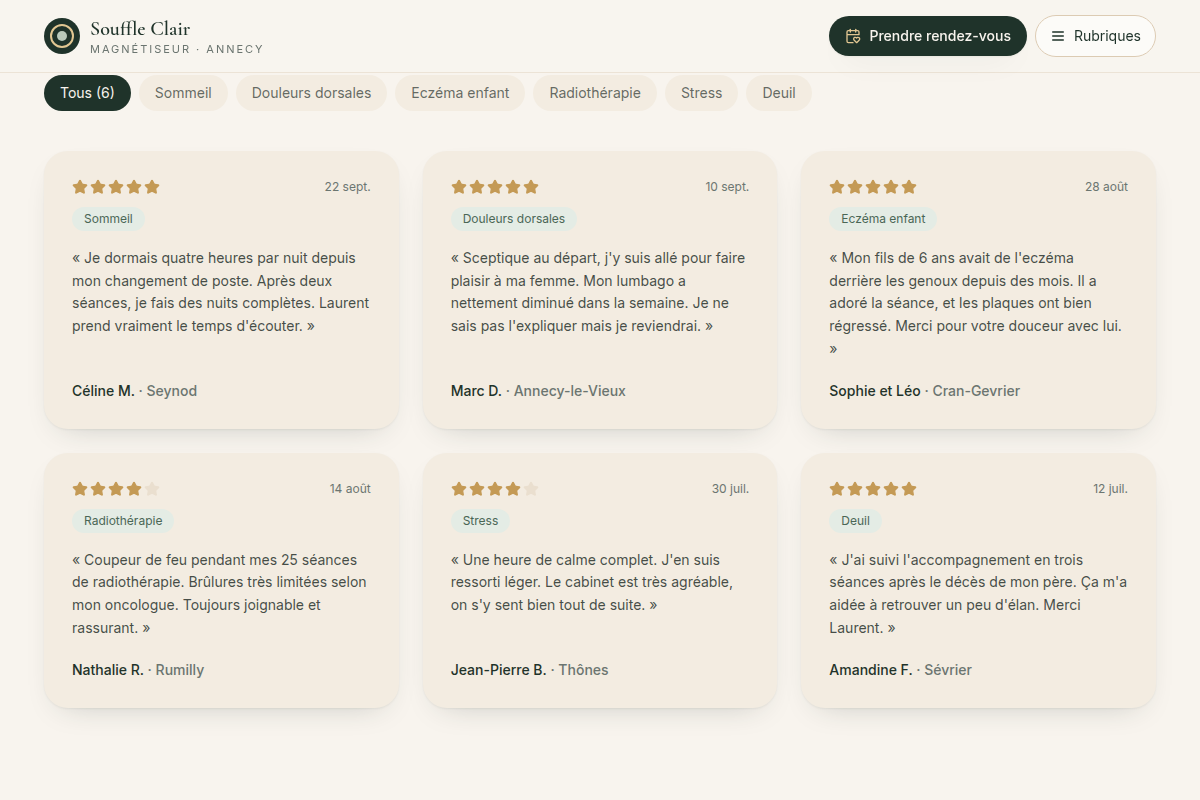Click the Deuil tag on Amandine's review

tap(856, 521)
